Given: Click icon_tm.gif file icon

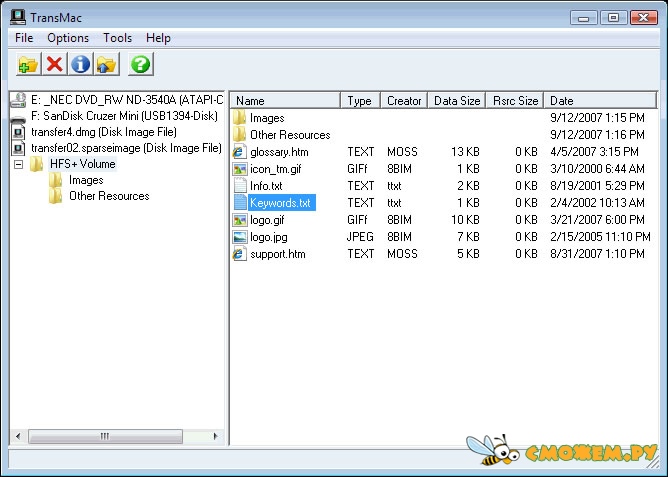Looking at the screenshot, I should click(239, 169).
